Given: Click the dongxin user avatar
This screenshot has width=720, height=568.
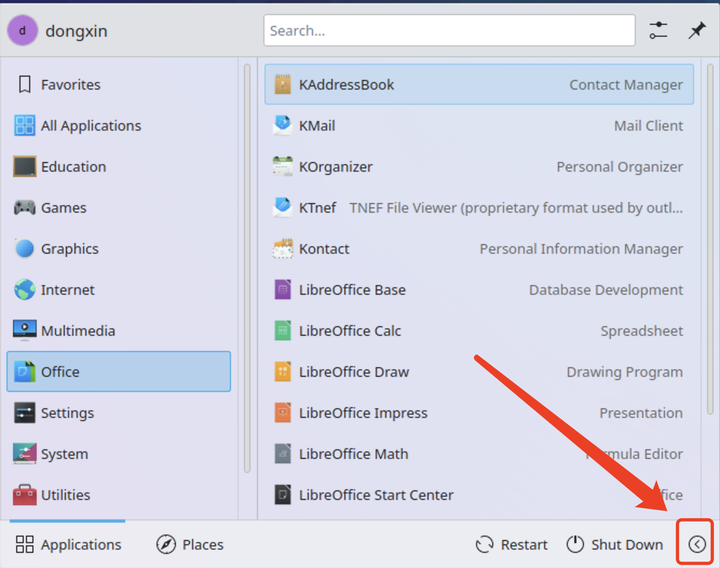Looking at the screenshot, I should click(22, 30).
